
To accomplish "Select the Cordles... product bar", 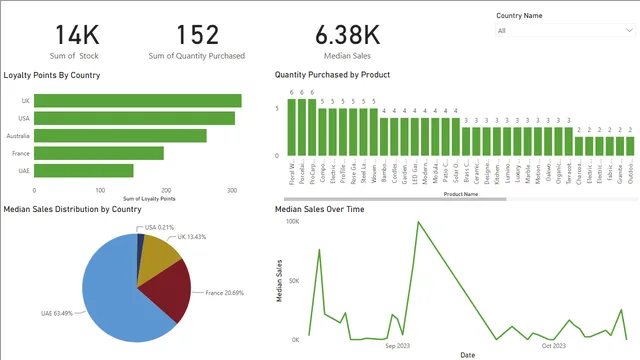I will point(394,137).
